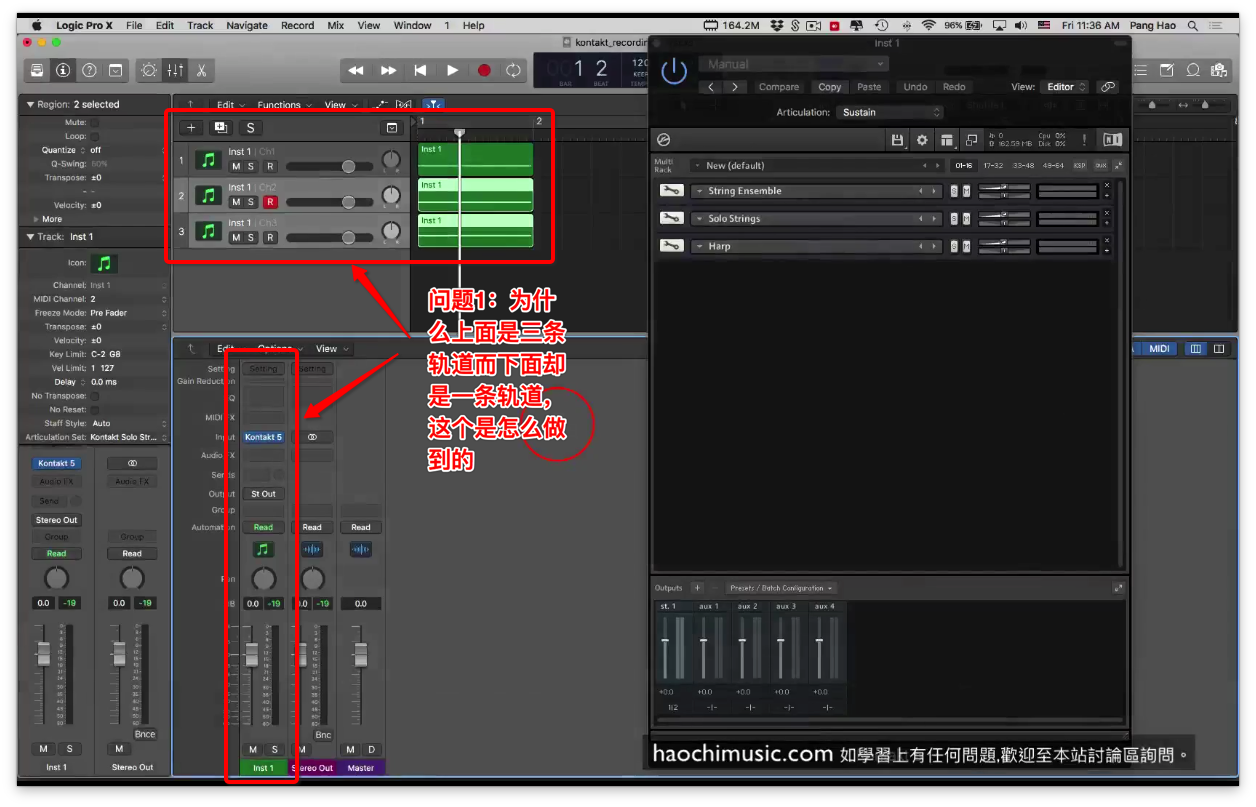The height and width of the screenshot is (807, 1256).
Task: Collapse the Track Inst 1 inspector section
Action: [x=30, y=237]
